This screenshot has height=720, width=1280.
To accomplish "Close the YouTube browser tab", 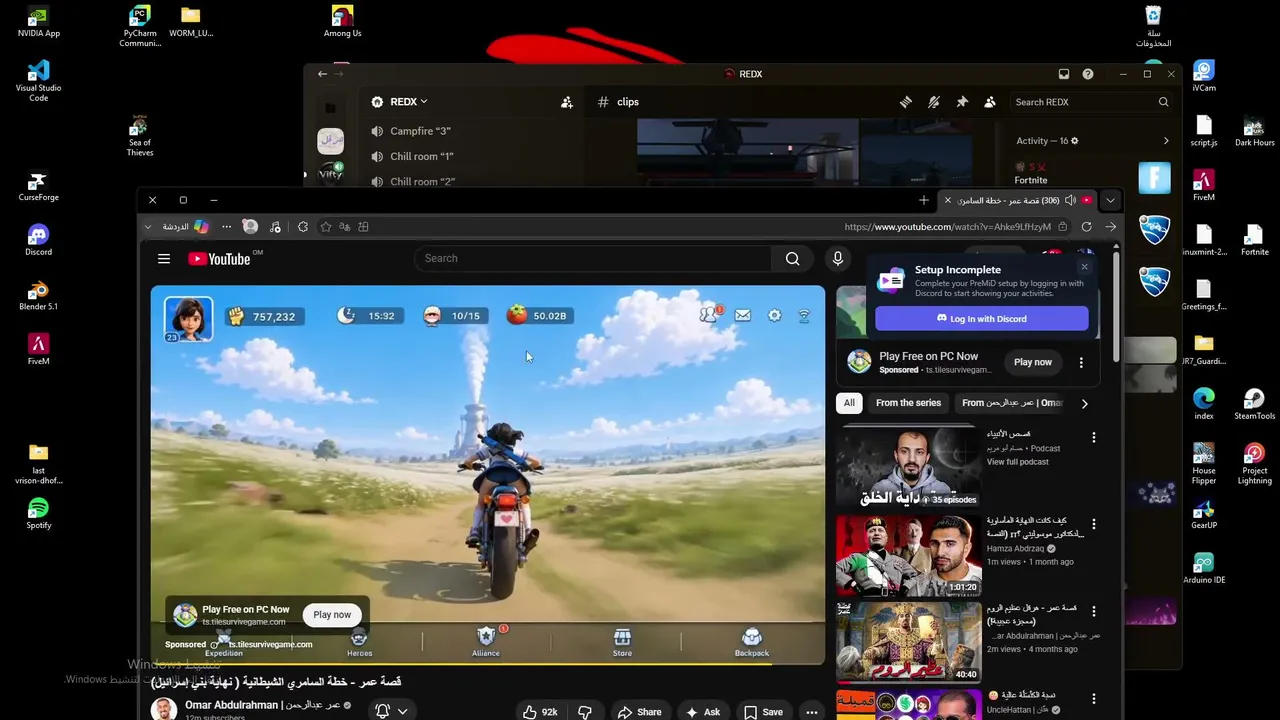I will tap(948, 200).
